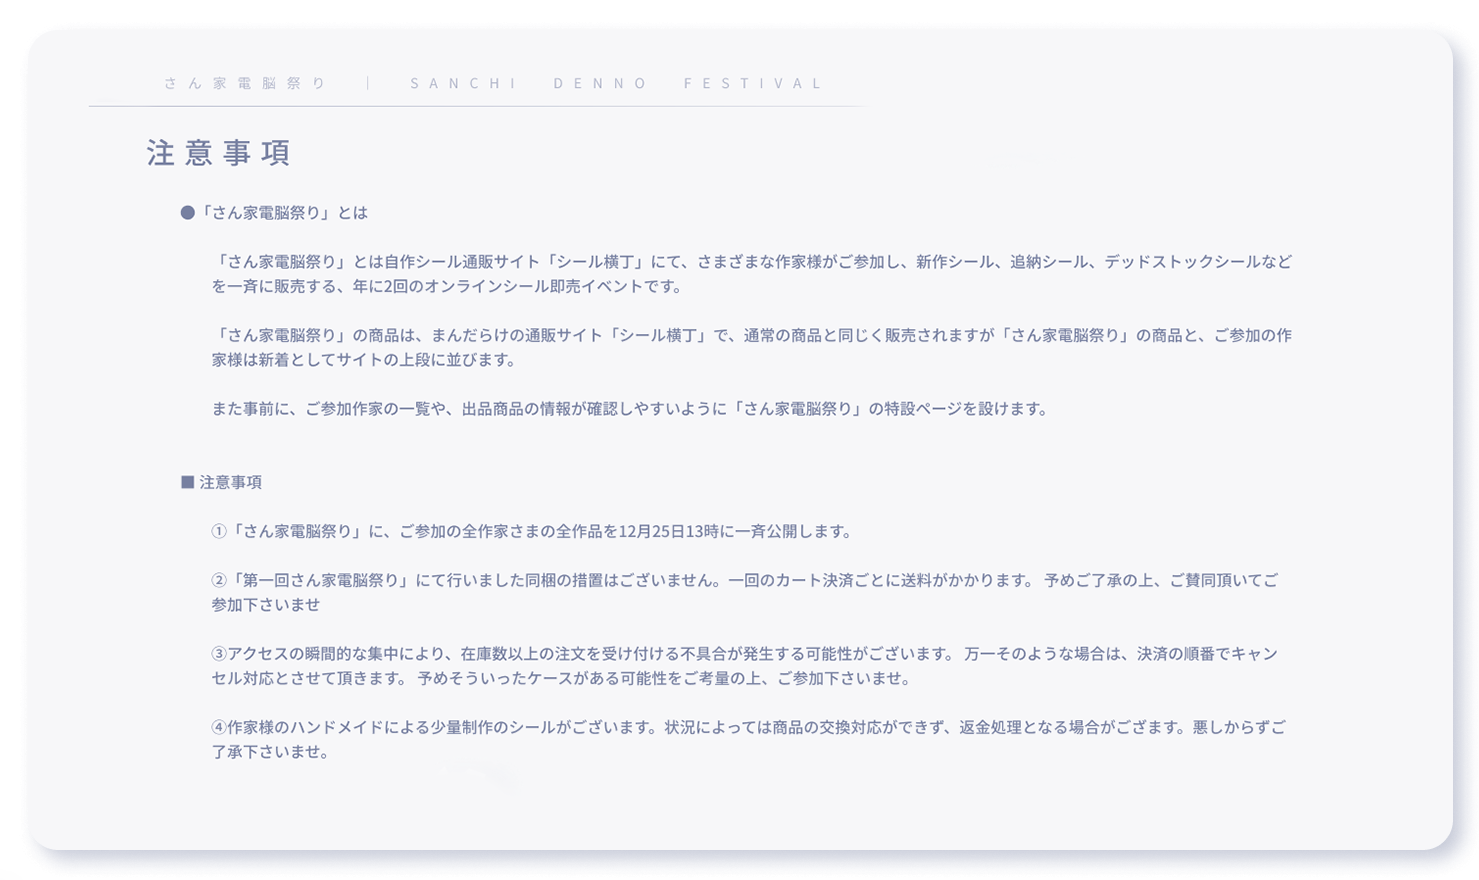The image size is (1479, 880).
Task: Click the word DENNO in the header
Action: [x=601, y=83]
